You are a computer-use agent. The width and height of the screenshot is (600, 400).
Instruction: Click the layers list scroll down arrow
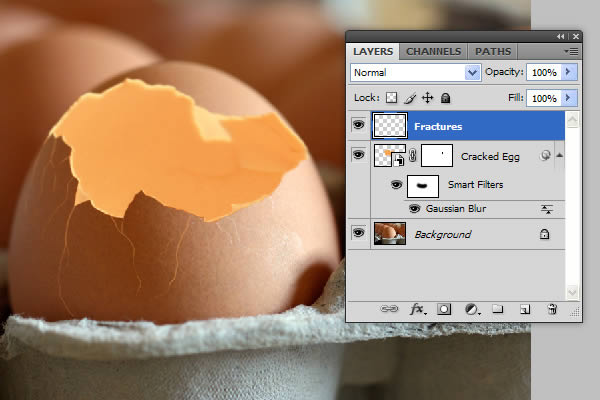point(572,292)
